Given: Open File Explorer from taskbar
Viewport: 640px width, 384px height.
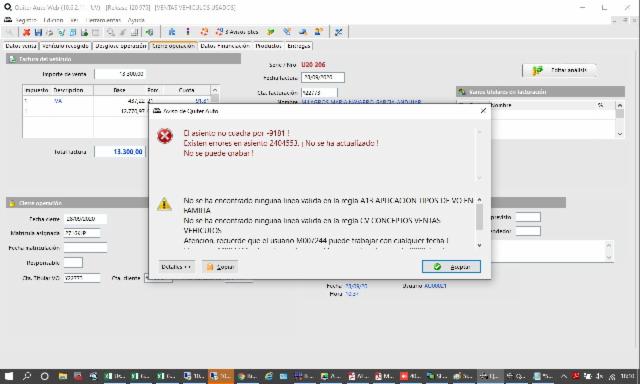Looking at the screenshot, I should (62, 376).
